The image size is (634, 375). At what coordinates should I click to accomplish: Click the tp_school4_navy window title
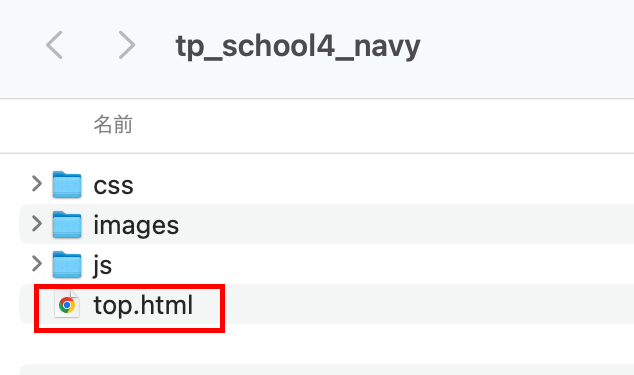[x=298, y=47]
